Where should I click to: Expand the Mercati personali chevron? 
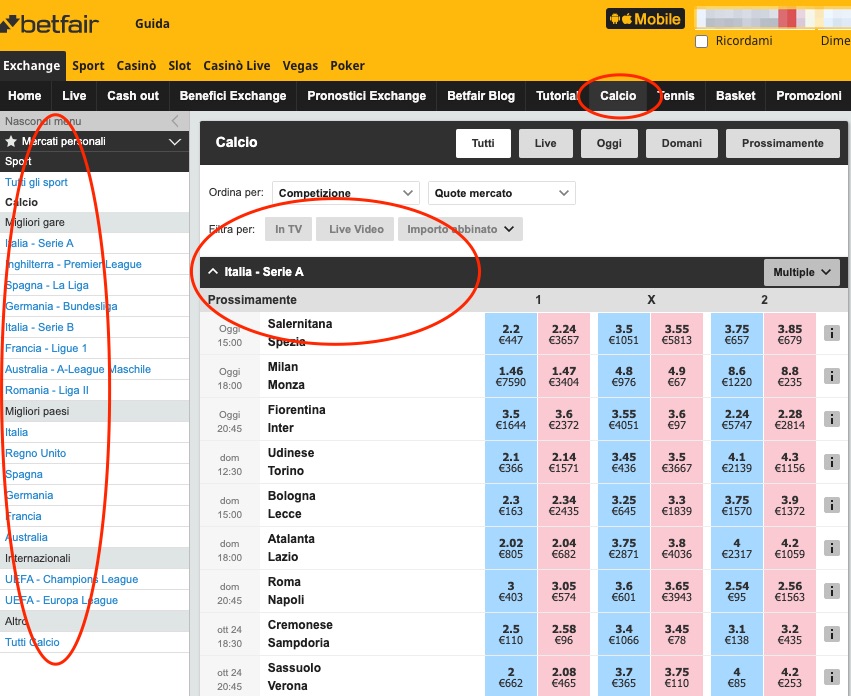click(x=175, y=142)
